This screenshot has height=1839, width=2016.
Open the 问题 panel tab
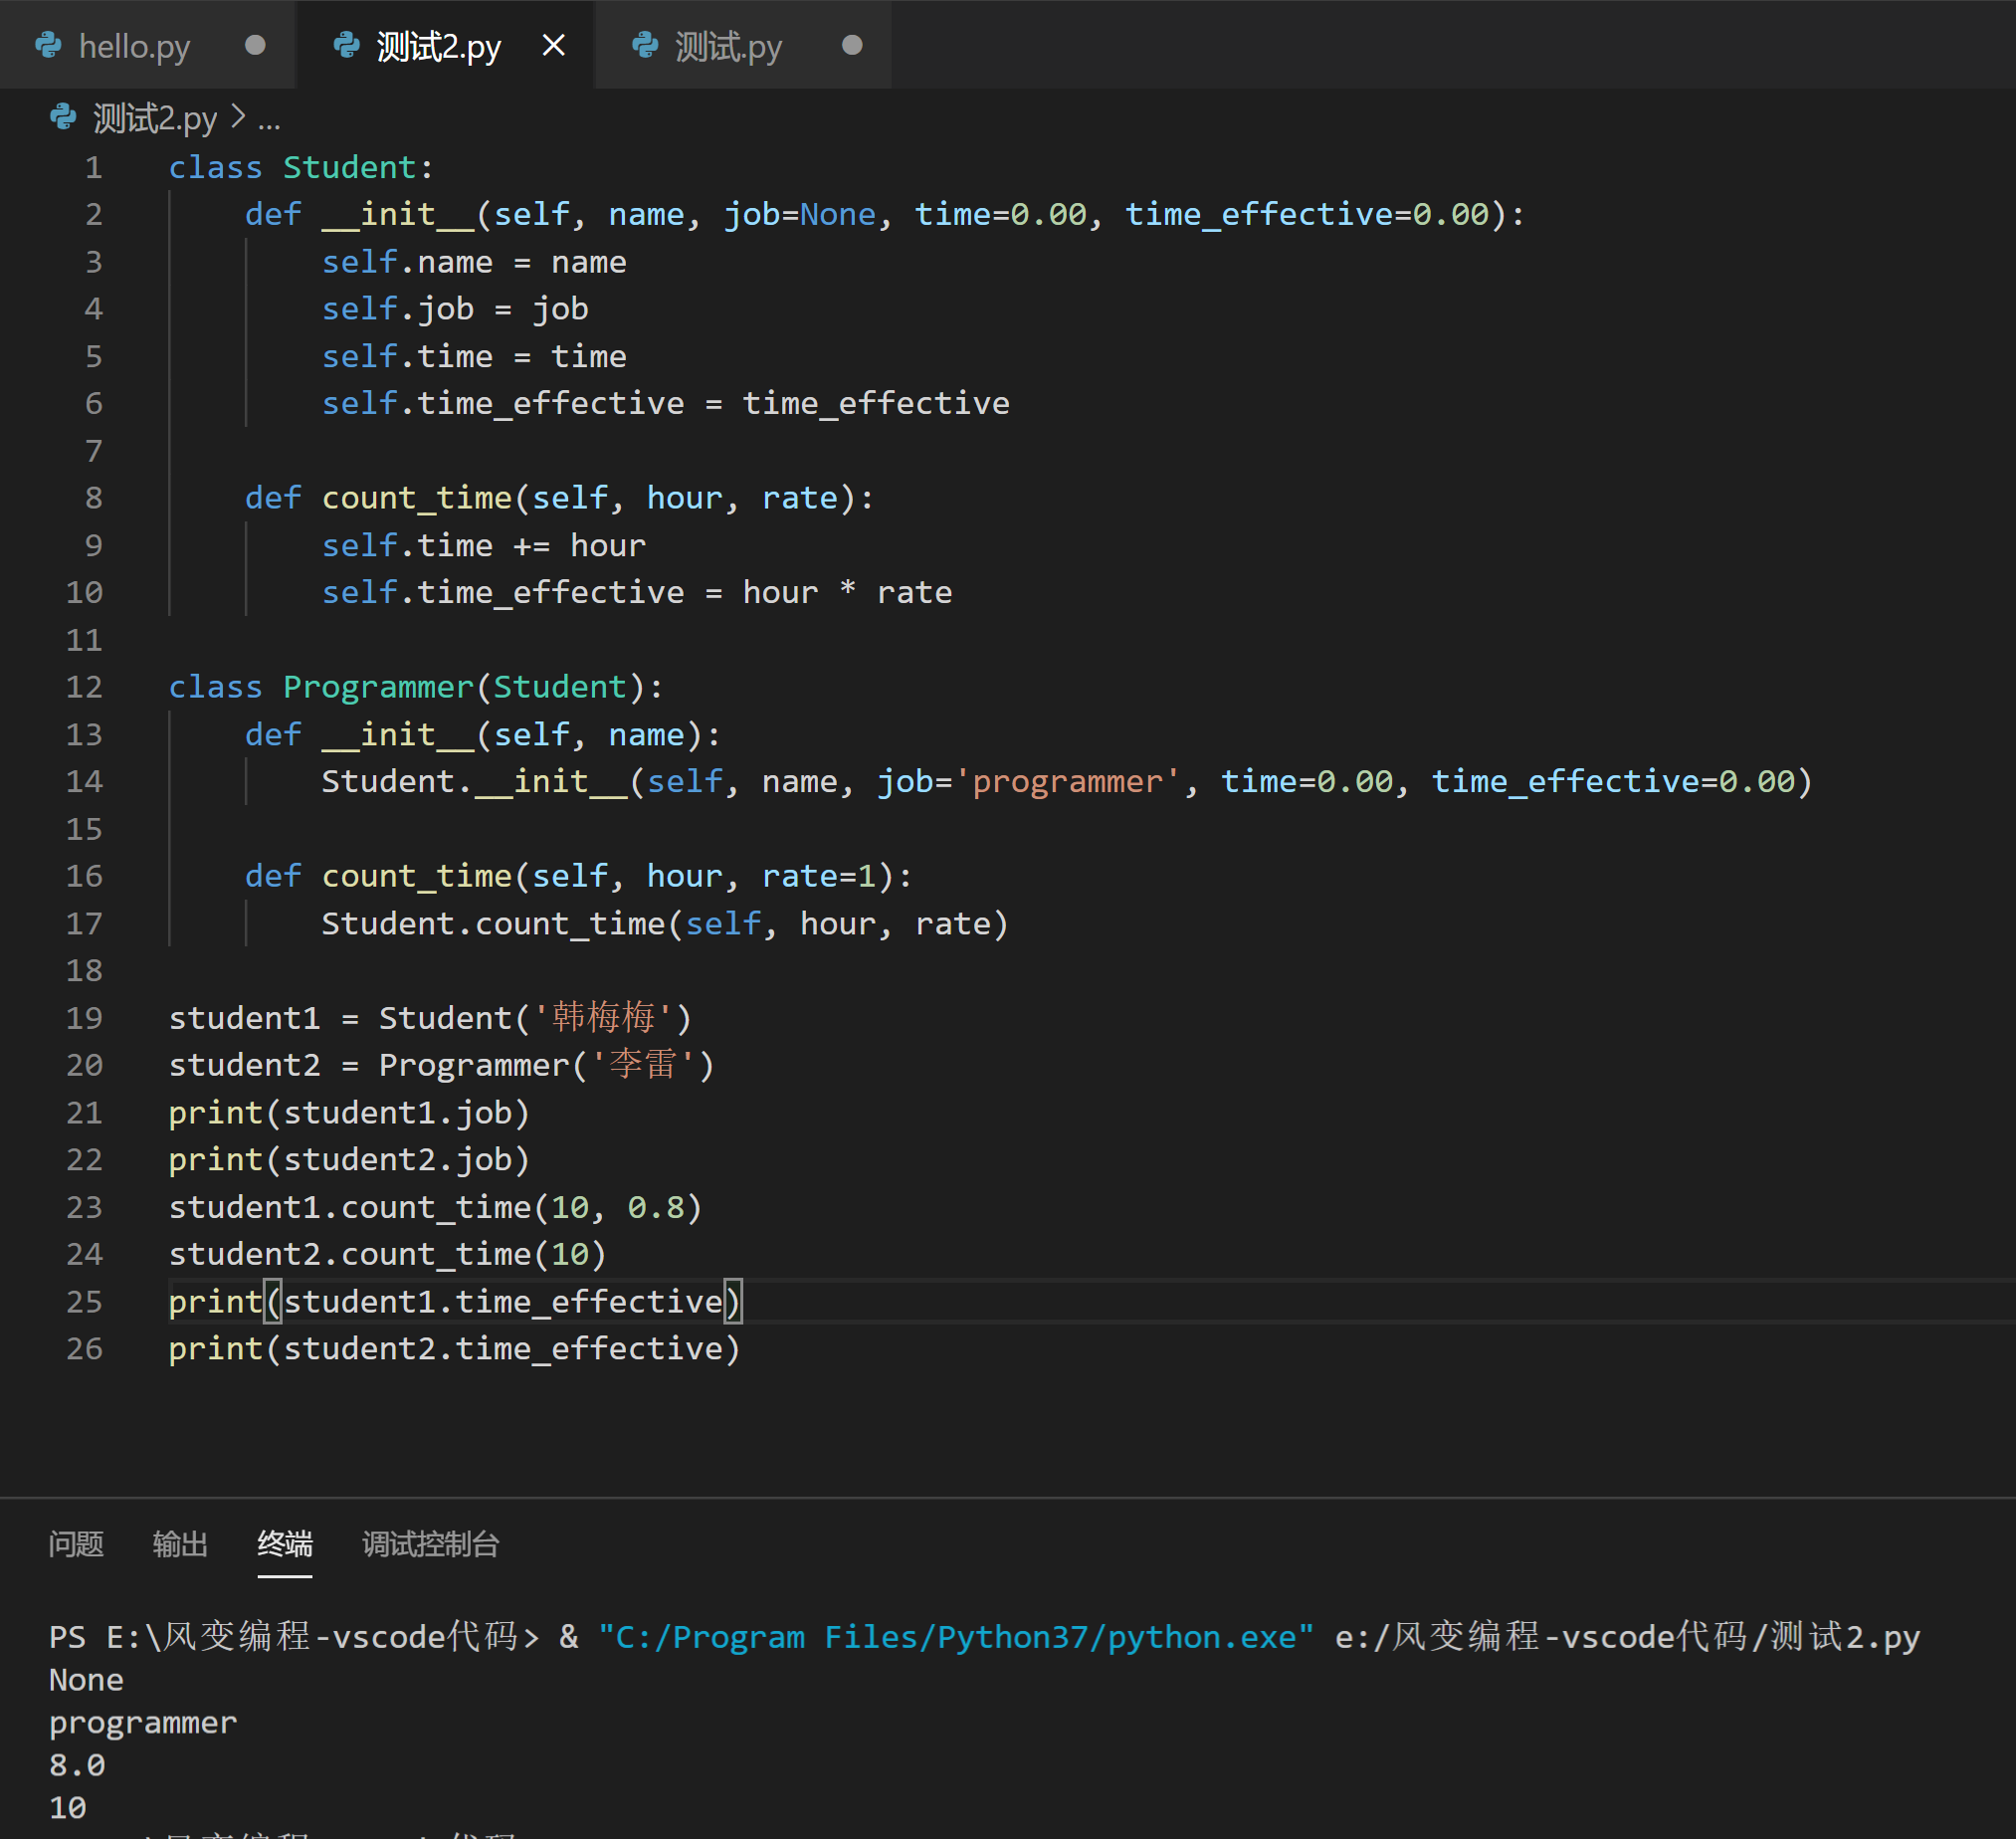click(76, 1544)
